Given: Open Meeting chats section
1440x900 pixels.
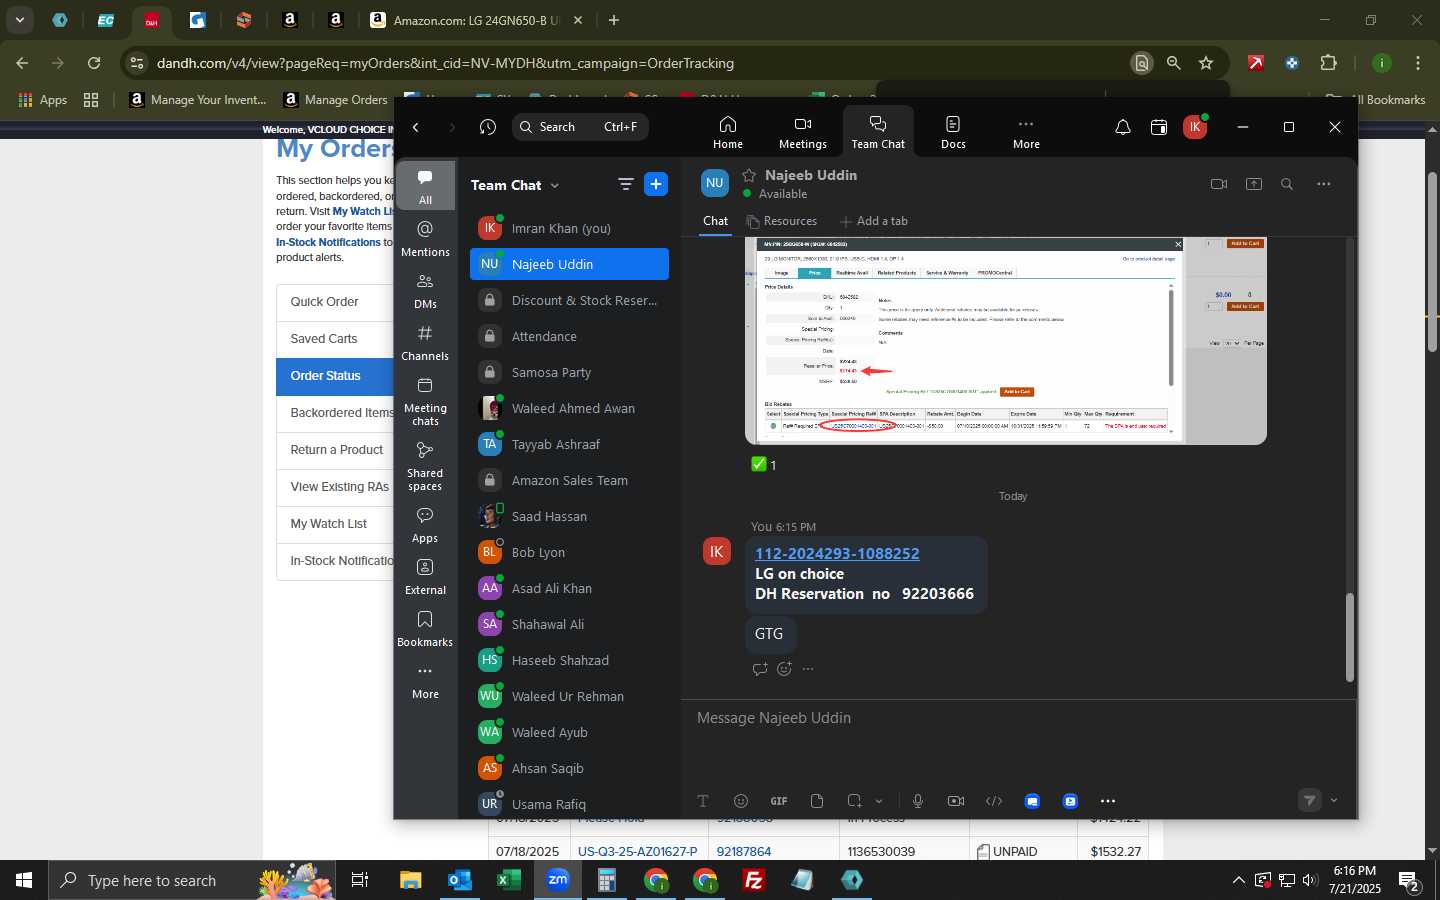Looking at the screenshot, I should (425, 401).
